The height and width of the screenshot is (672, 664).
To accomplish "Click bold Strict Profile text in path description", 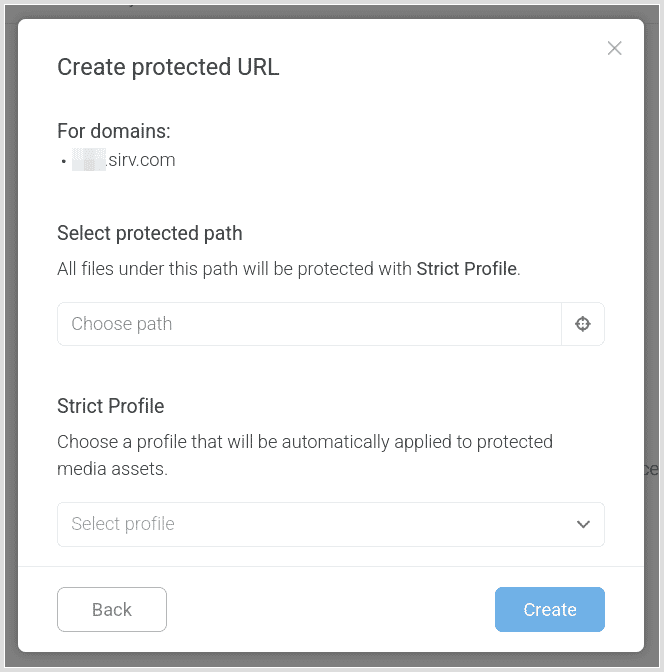I will pos(466,269).
